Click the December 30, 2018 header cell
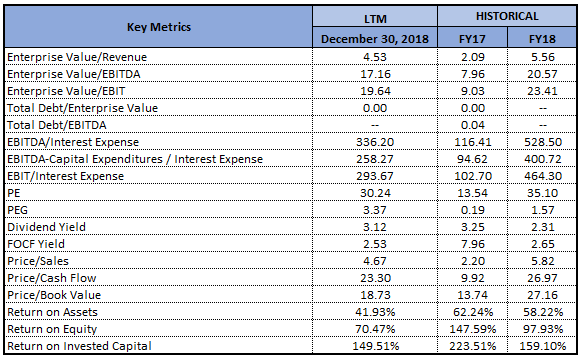 coord(375,39)
